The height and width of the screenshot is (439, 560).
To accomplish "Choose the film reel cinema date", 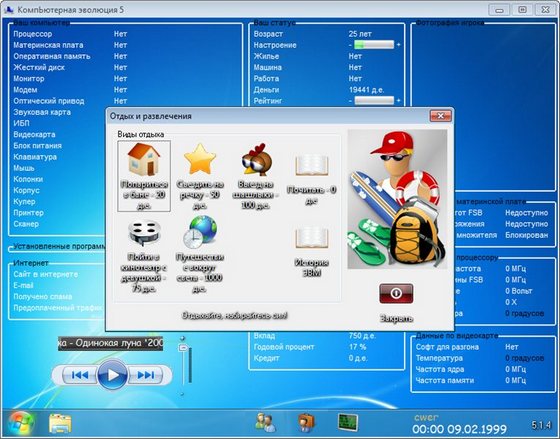I will pyautogui.click(x=144, y=233).
